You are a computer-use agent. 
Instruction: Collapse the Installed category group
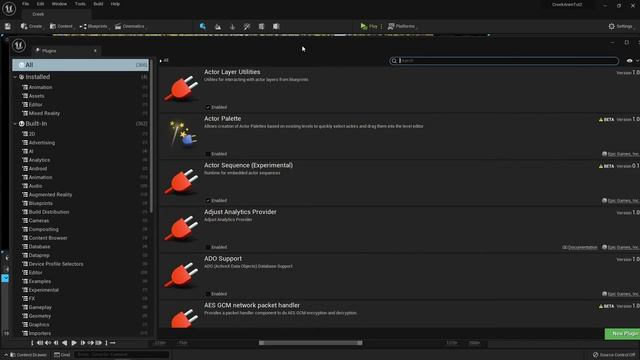15,77
